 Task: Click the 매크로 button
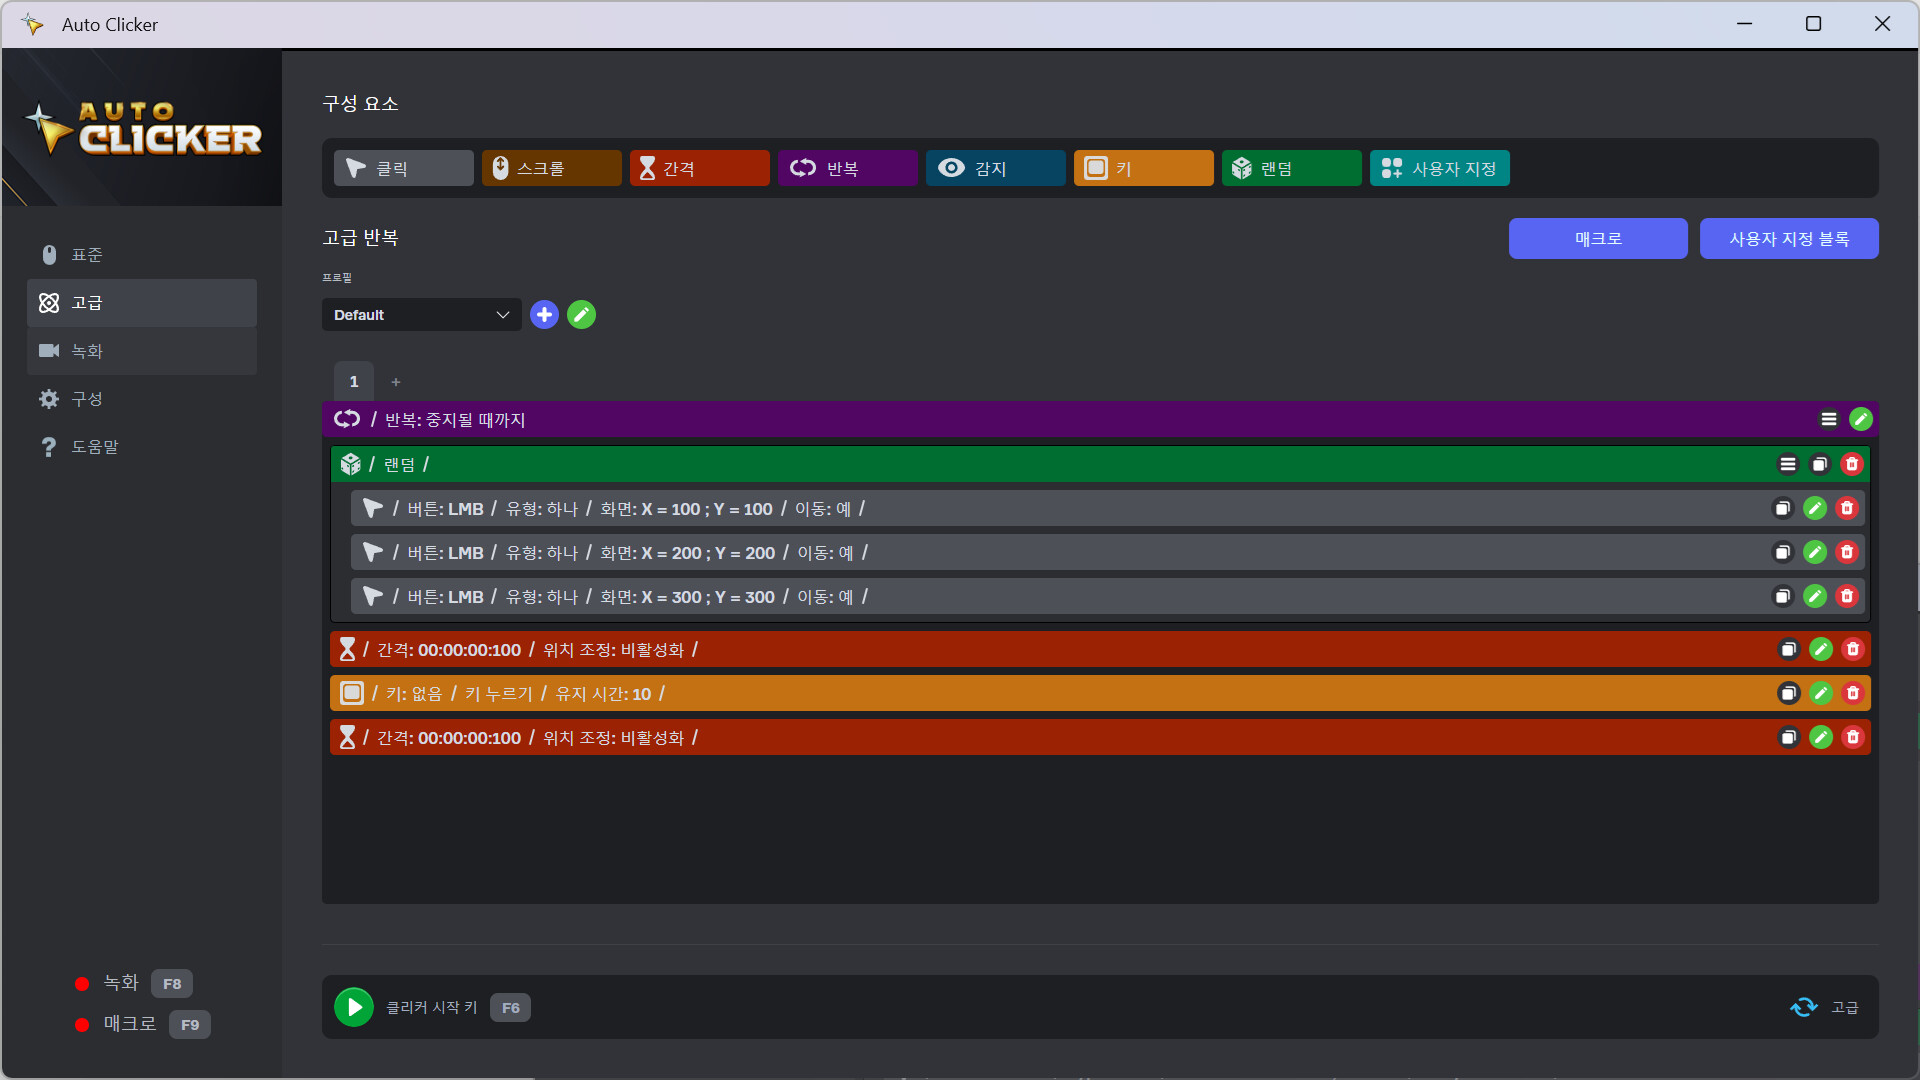1597,239
